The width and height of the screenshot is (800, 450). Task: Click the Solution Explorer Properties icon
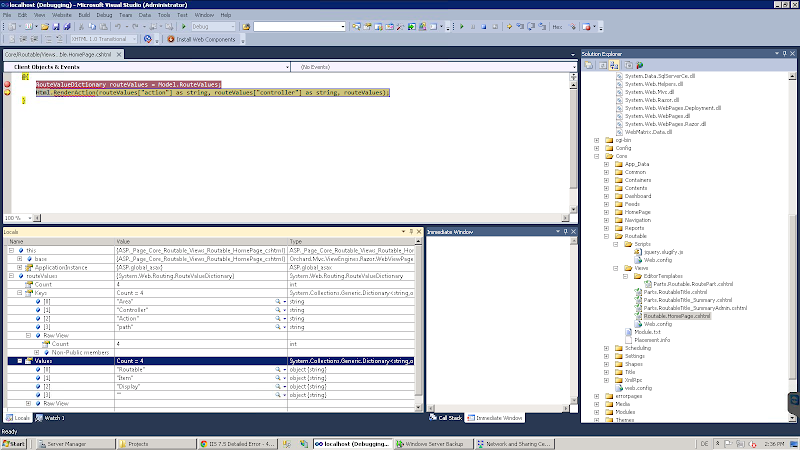[589, 65]
